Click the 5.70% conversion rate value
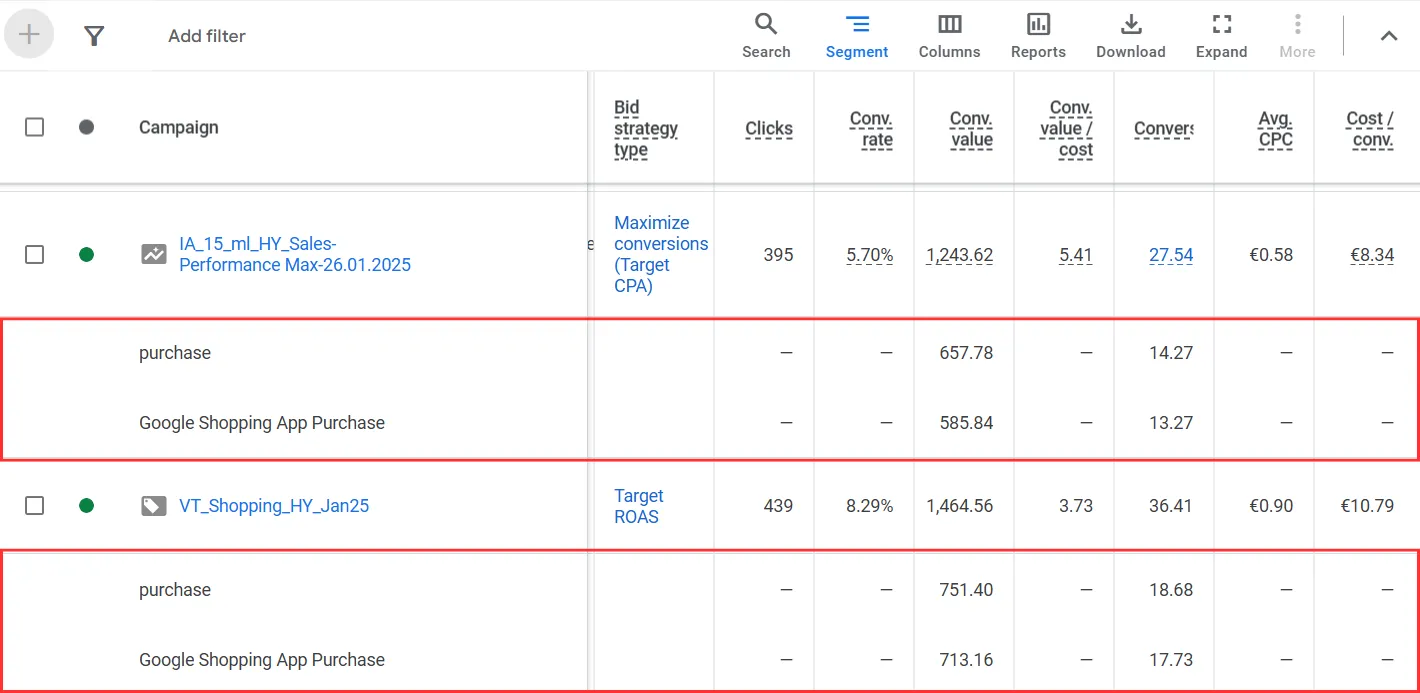 point(870,255)
